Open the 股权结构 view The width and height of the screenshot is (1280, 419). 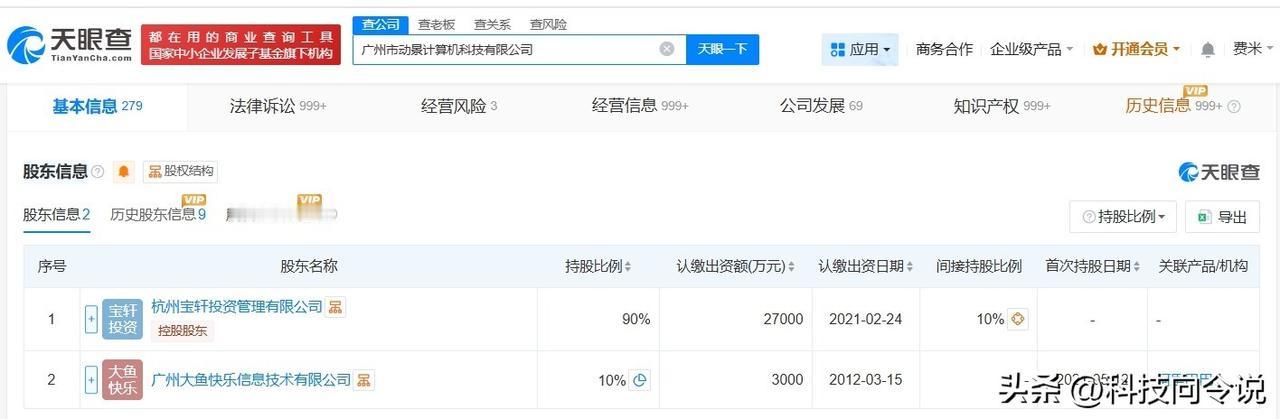click(180, 172)
